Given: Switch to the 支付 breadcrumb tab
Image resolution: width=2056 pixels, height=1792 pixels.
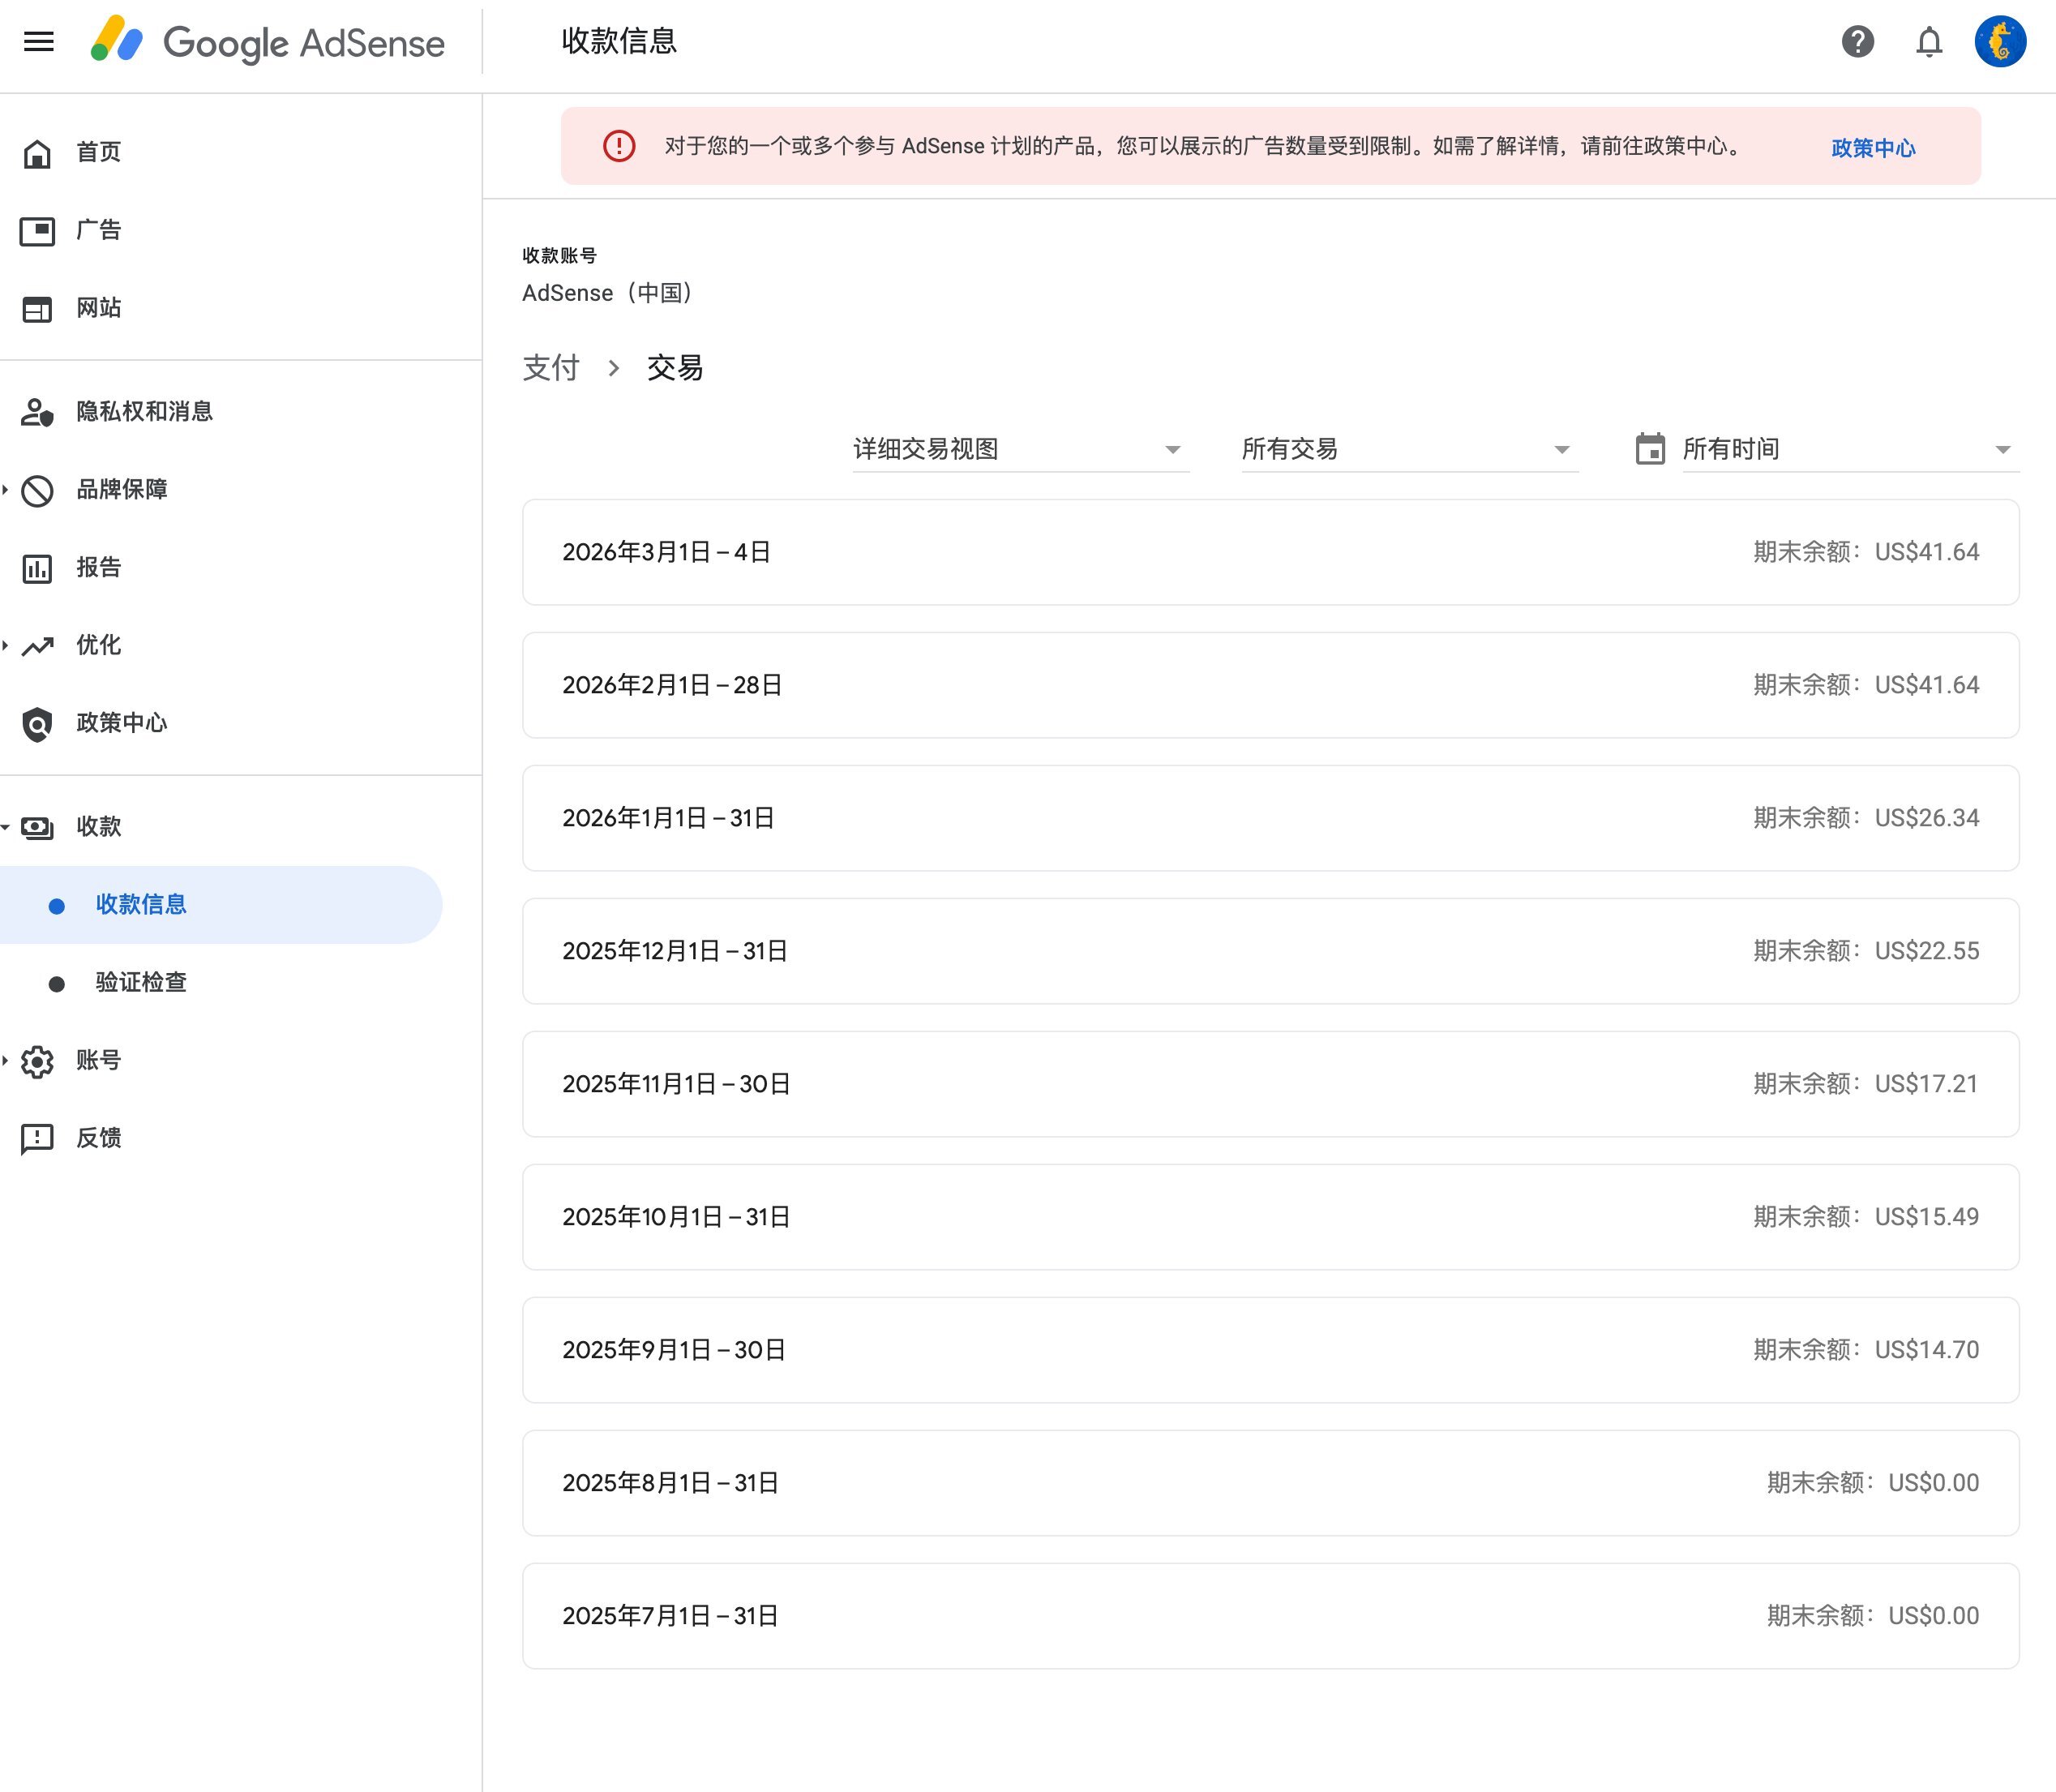Looking at the screenshot, I should pyautogui.click(x=551, y=367).
